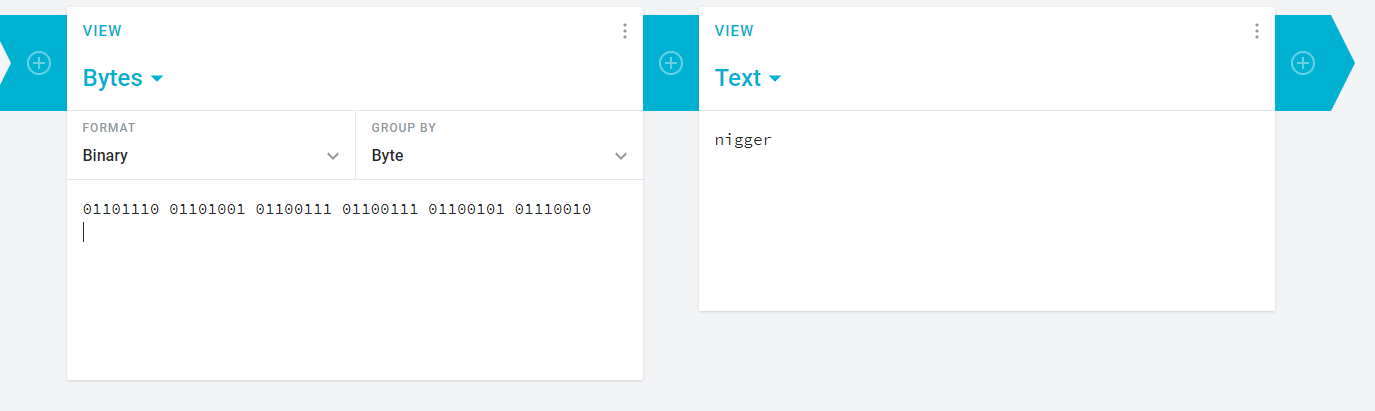
Task: Click the VIEW label above Bytes
Action: pyautogui.click(x=102, y=31)
